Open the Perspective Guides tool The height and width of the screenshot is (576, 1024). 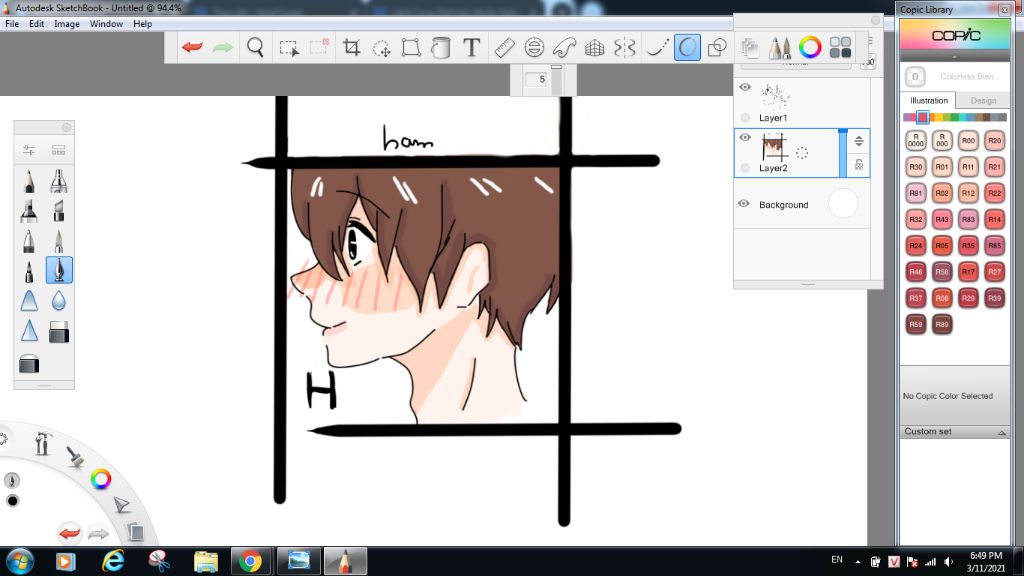click(x=594, y=48)
